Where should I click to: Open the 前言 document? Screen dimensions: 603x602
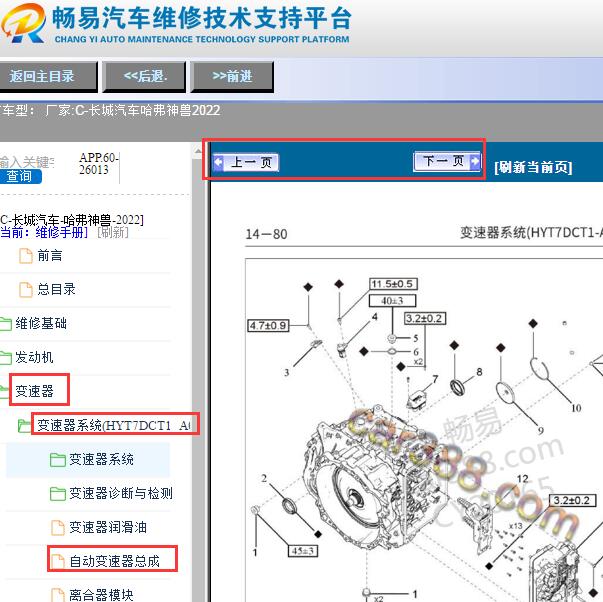click(x=50, y=256)
